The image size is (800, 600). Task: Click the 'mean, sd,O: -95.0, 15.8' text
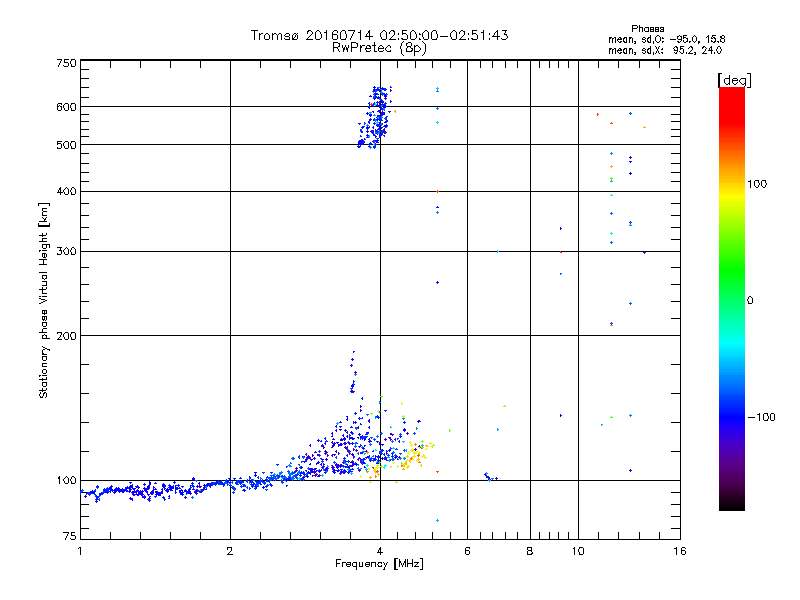(x=666, y=39)
